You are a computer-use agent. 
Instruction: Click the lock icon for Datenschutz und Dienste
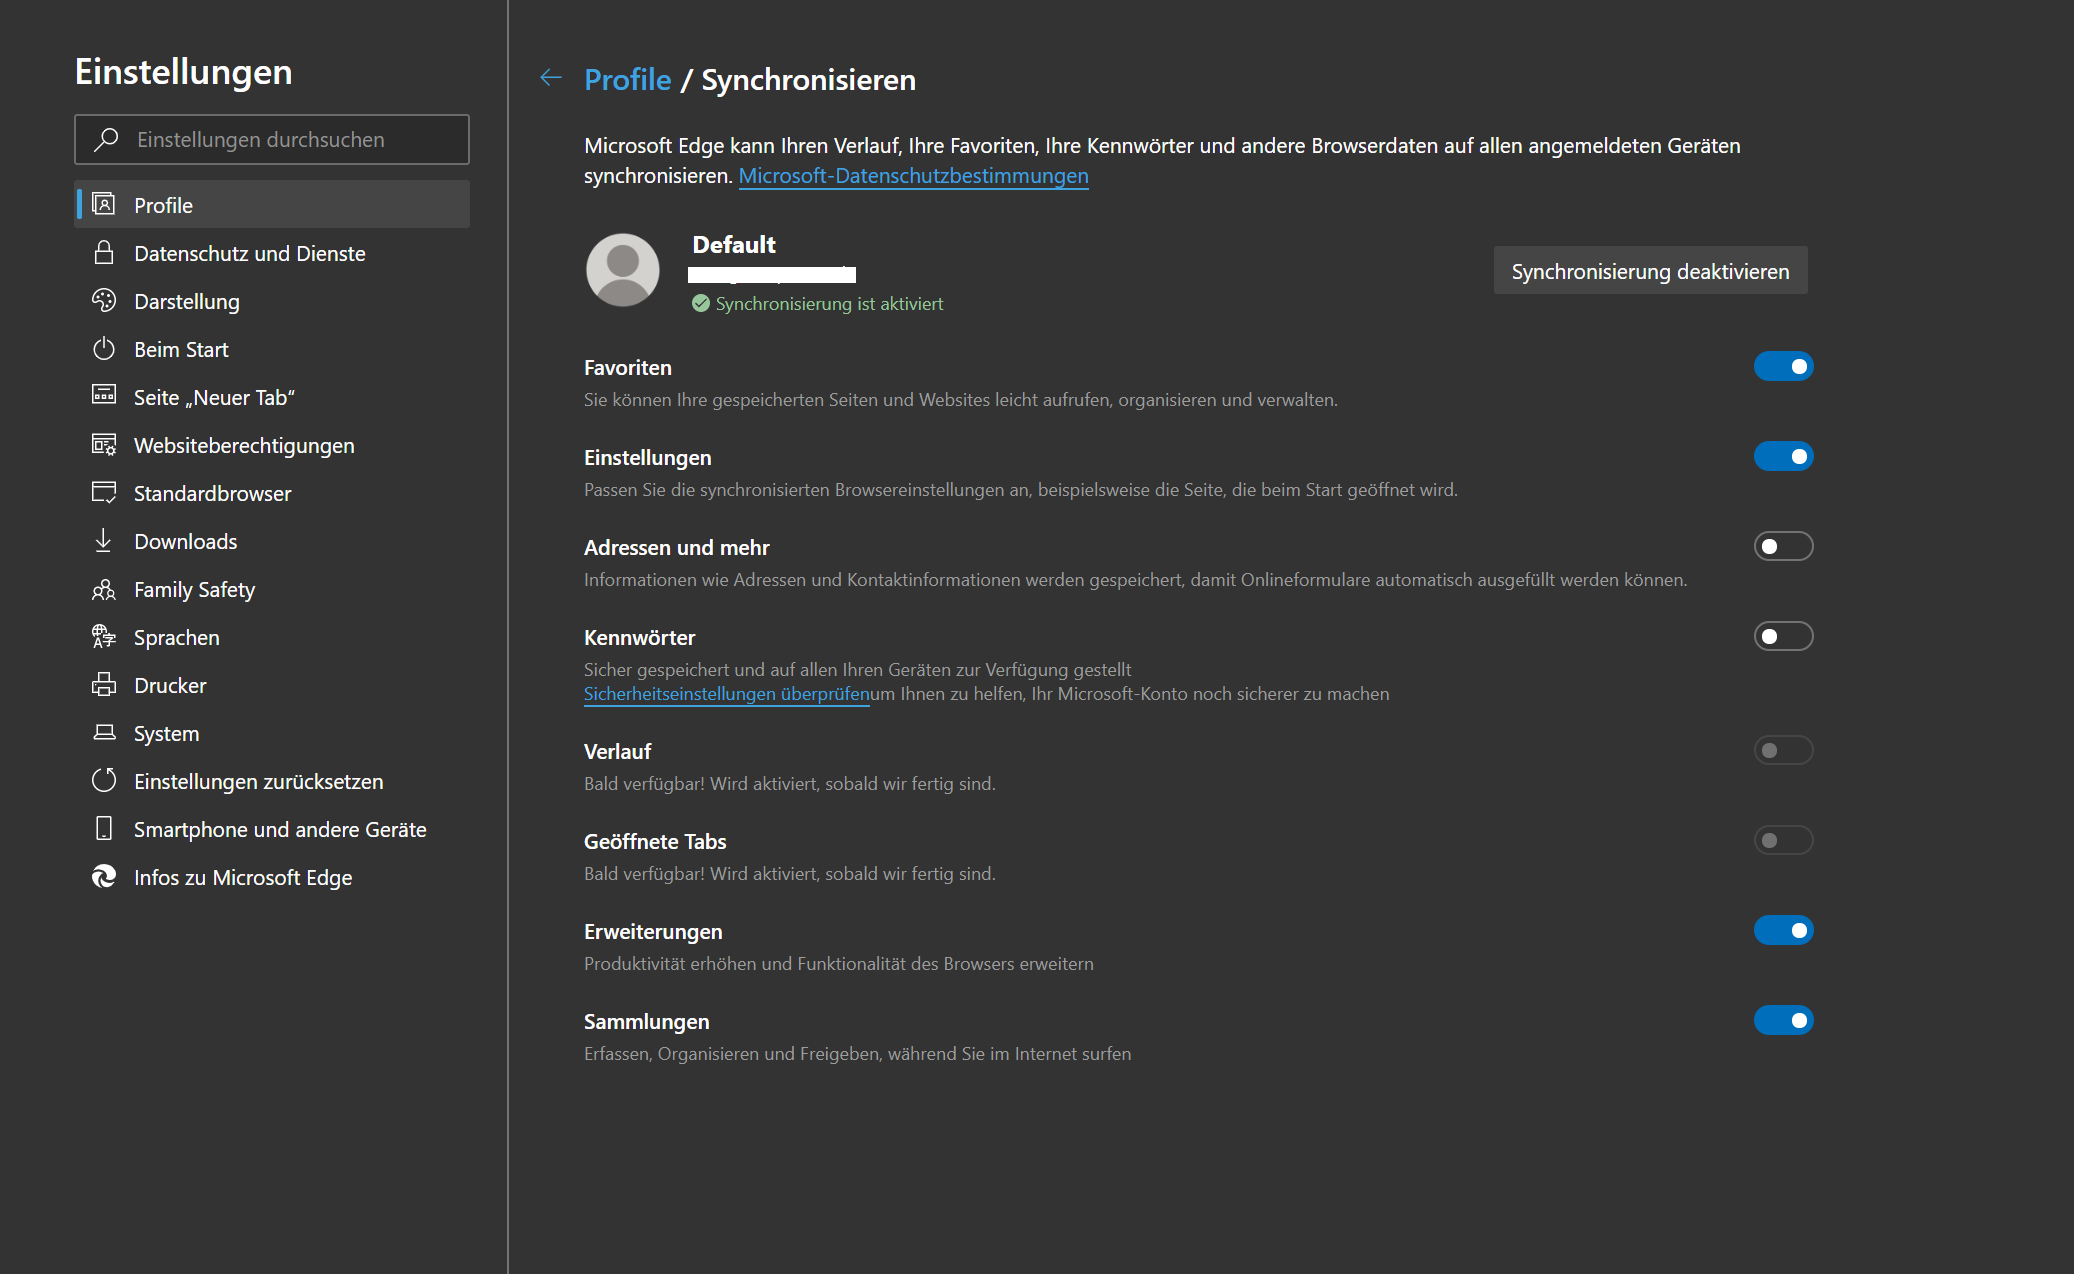[x=103, y=253]
